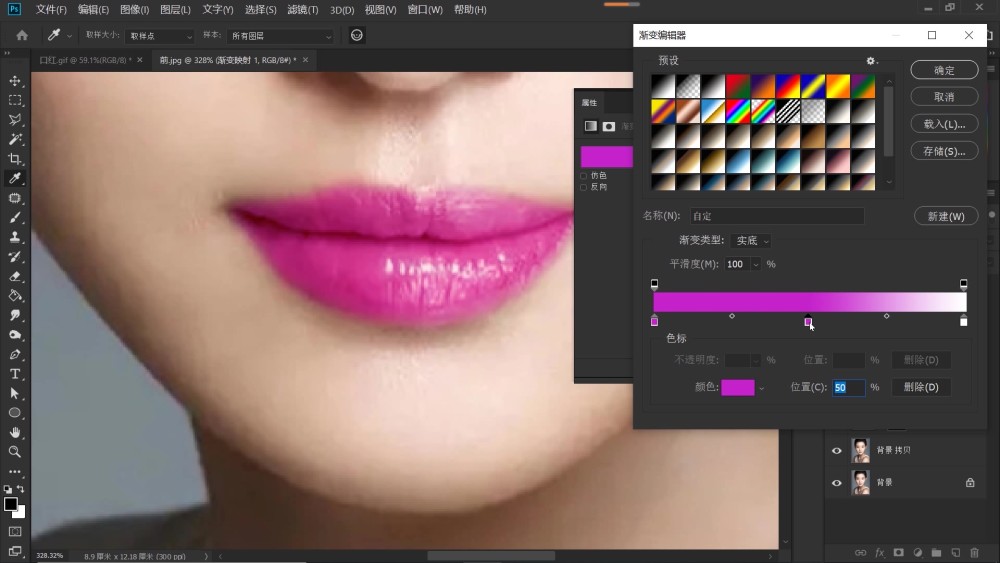Expand the 平滑度 value dropdown

[x=756, y=264]
